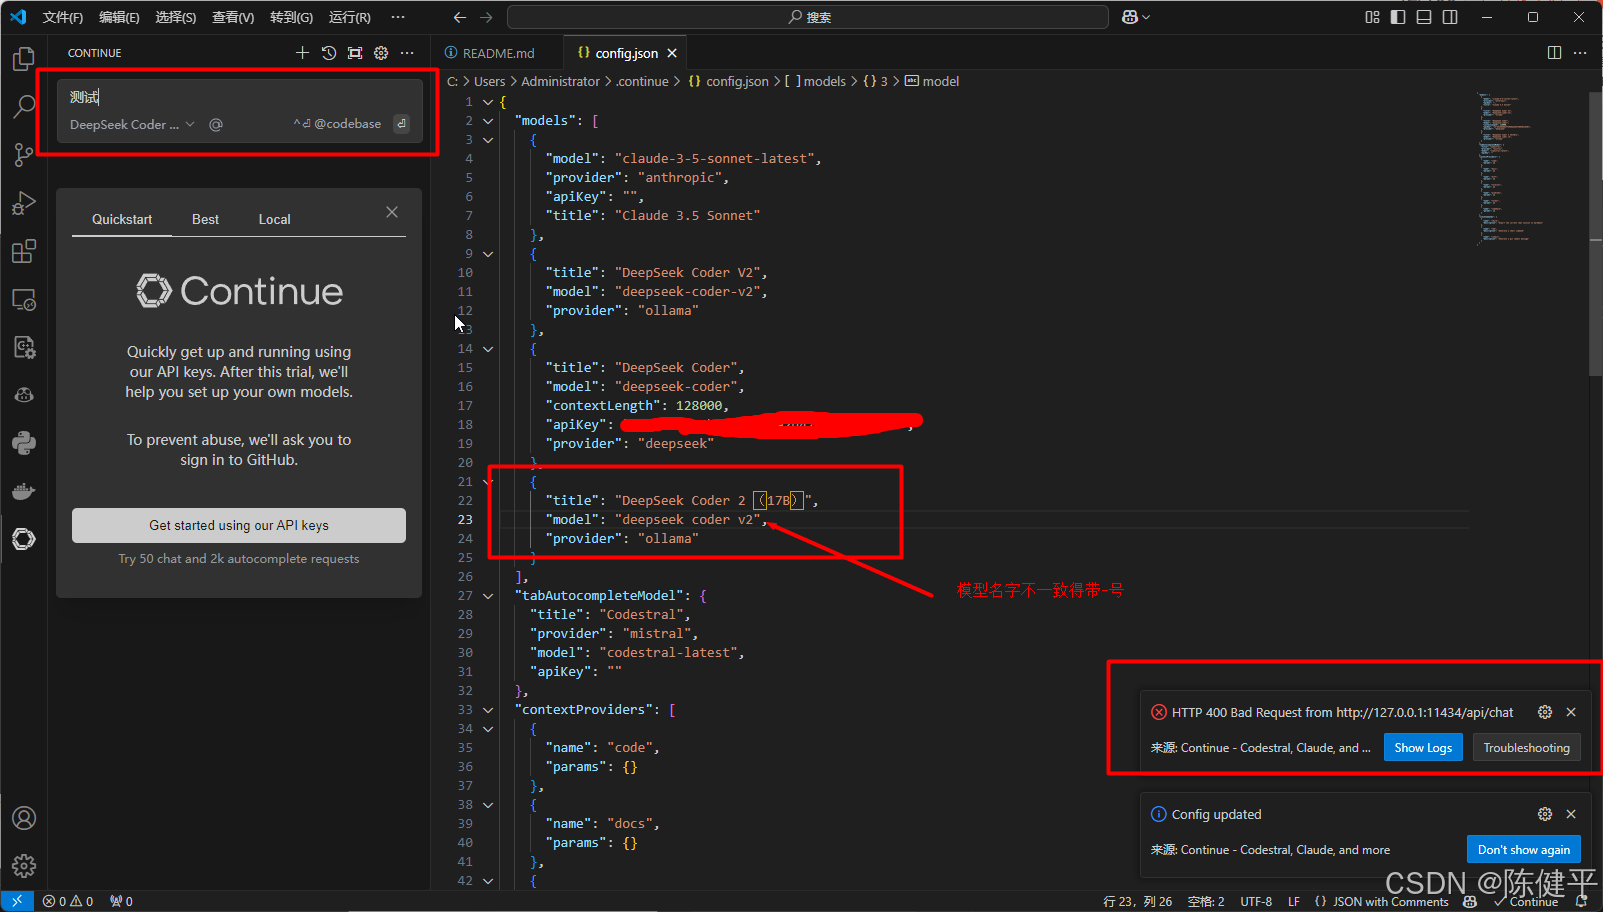Use the ^⏎ @codebase submit option
Viewport: 1603px width, 912px height.
pyautogui.click(x=337, y=124)
